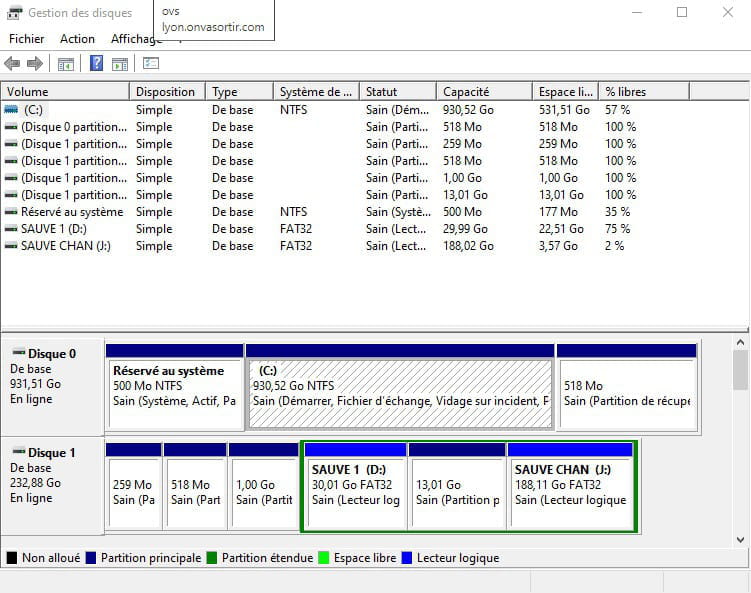The image size is (751, 593).
Task: Open the Action menu
Action: pos(77,39)
